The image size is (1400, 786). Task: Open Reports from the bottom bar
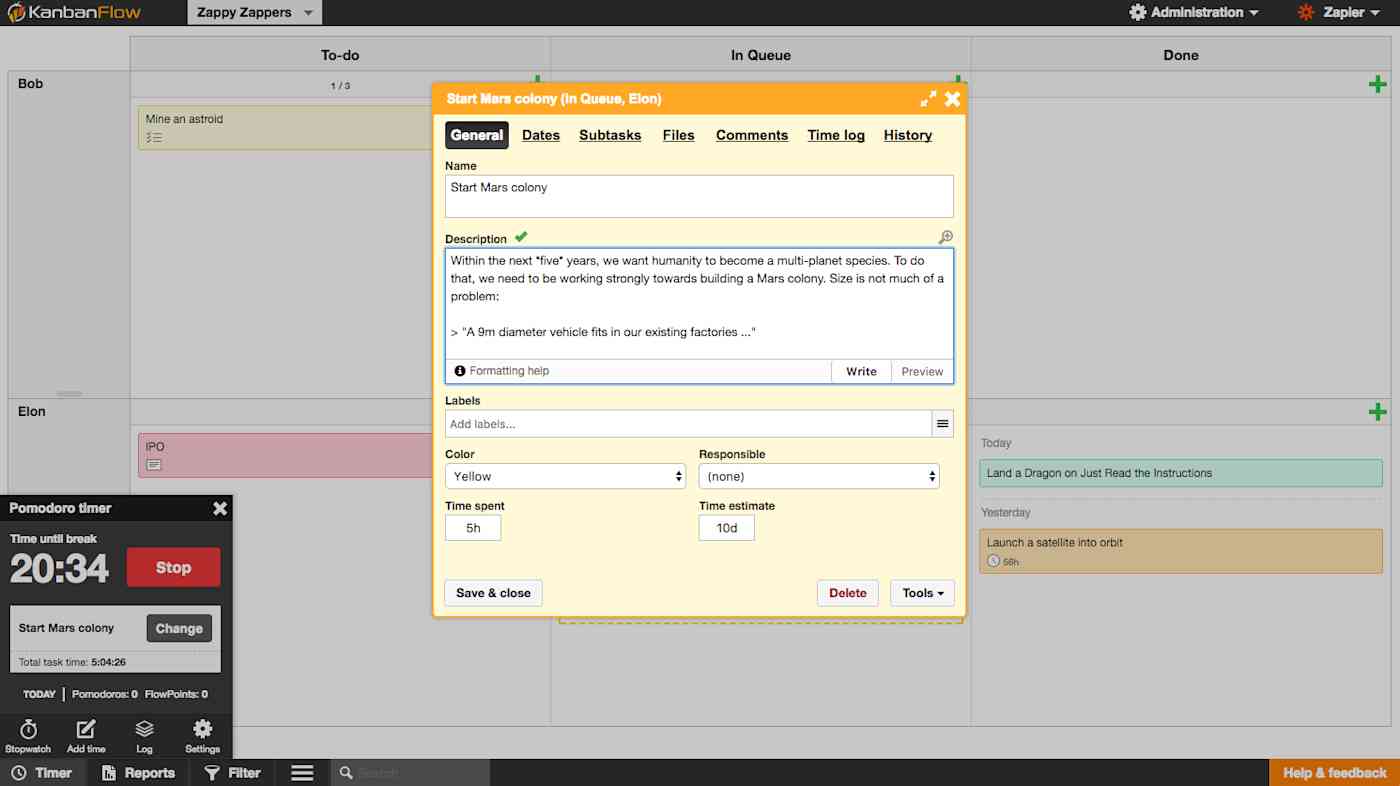(x=138, y=772)
